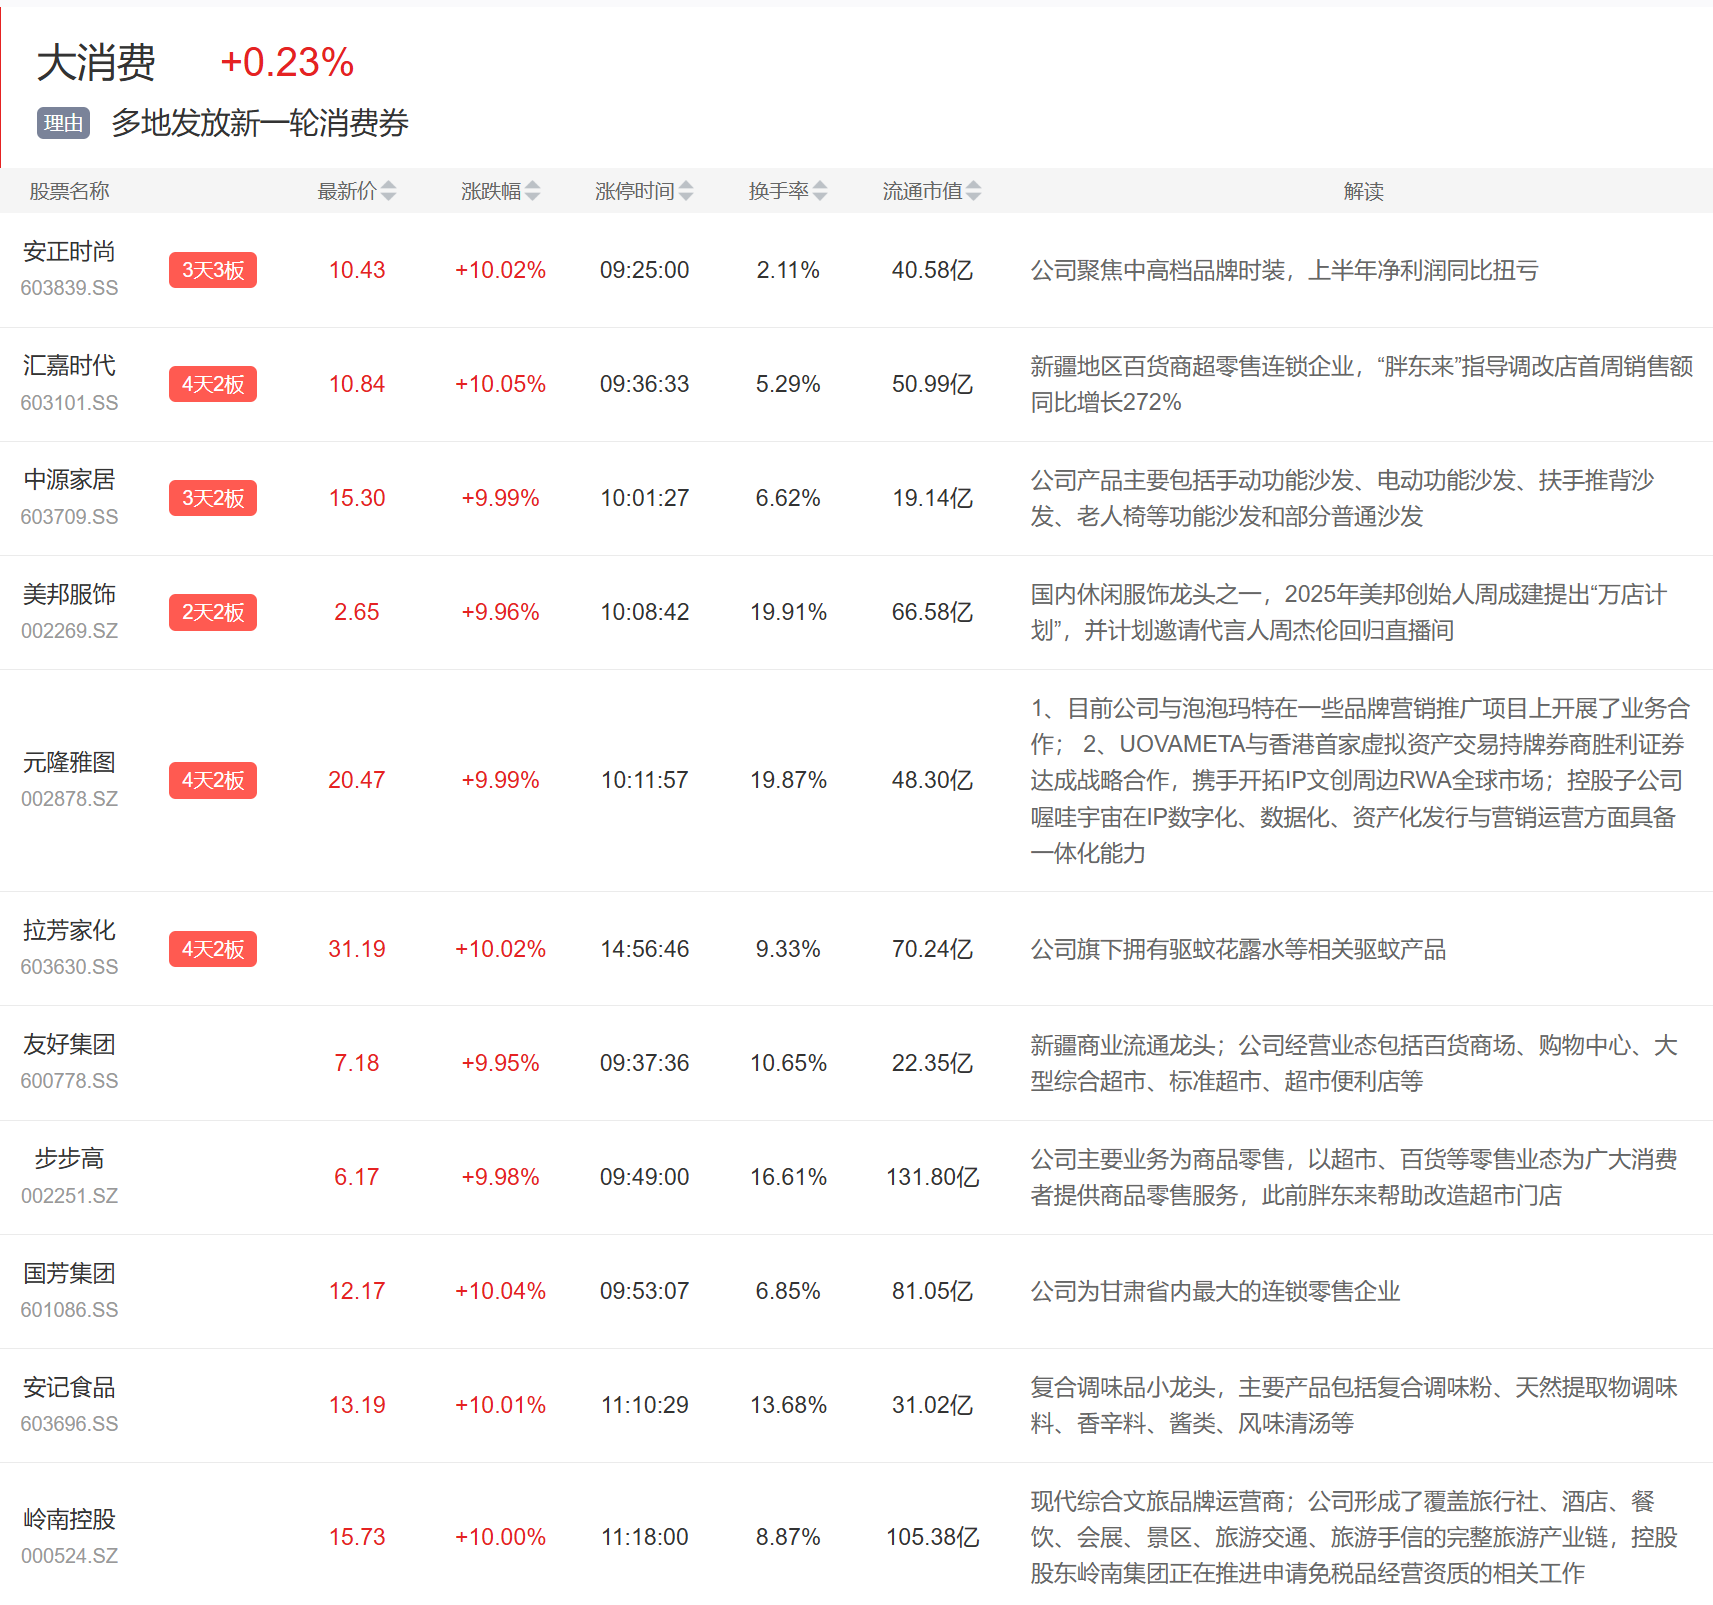The width and height of the screenshot is (1713, 1605).
Task: Click stock code 002269.SZ
Action: tap(69, 631)
